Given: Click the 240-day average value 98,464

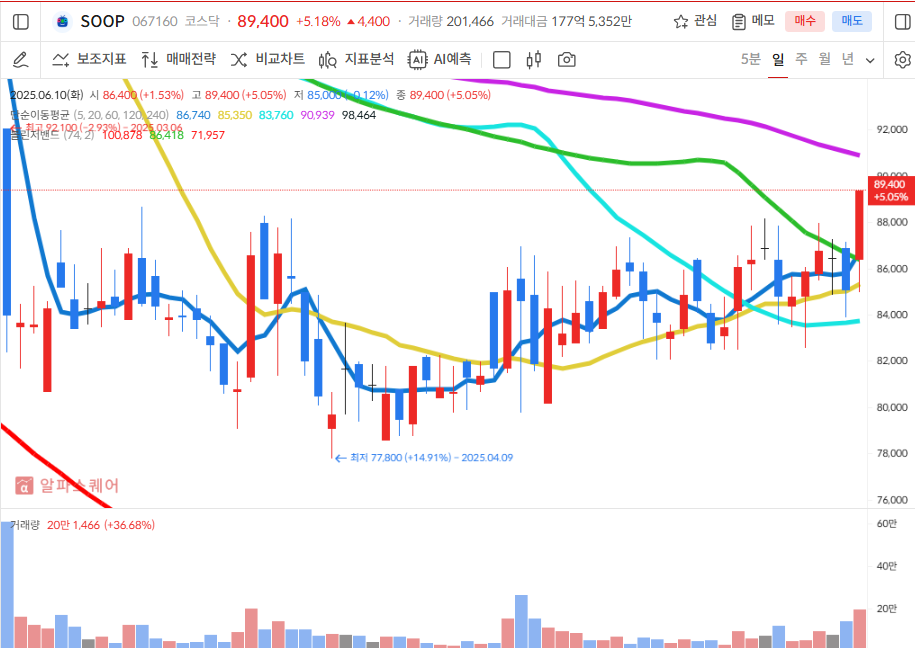Looking at the screenshot, I should 359,115.
